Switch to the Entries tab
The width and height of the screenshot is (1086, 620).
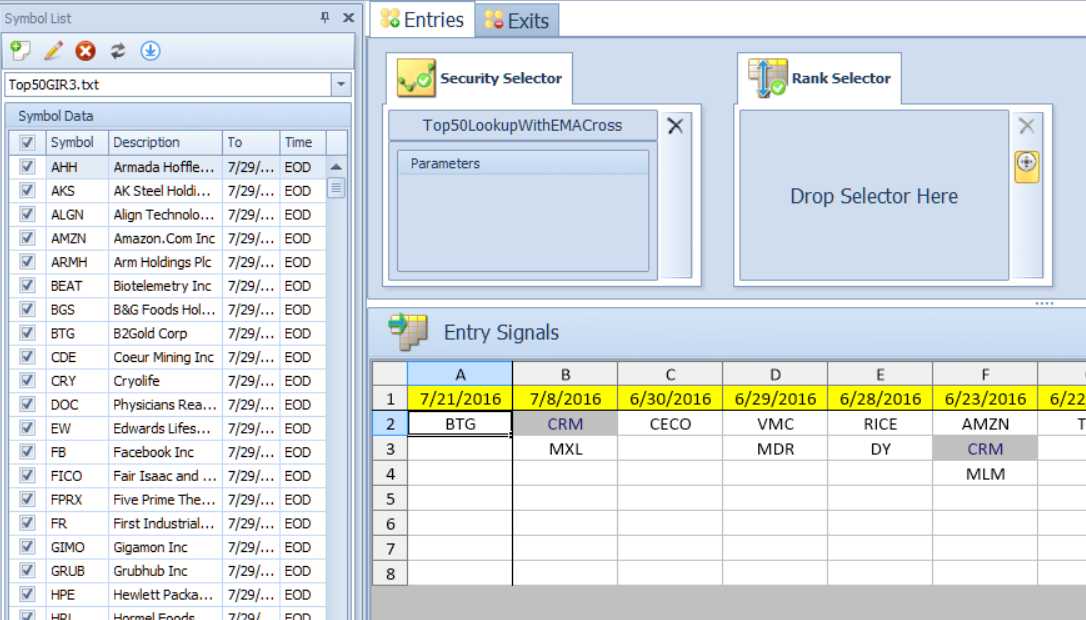(422, 19)
